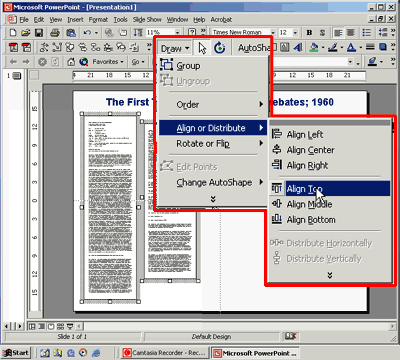The height and width of the screenshot is (360, 400).
Task: Click the Save floppy disk icon
Action: [39, 33]
